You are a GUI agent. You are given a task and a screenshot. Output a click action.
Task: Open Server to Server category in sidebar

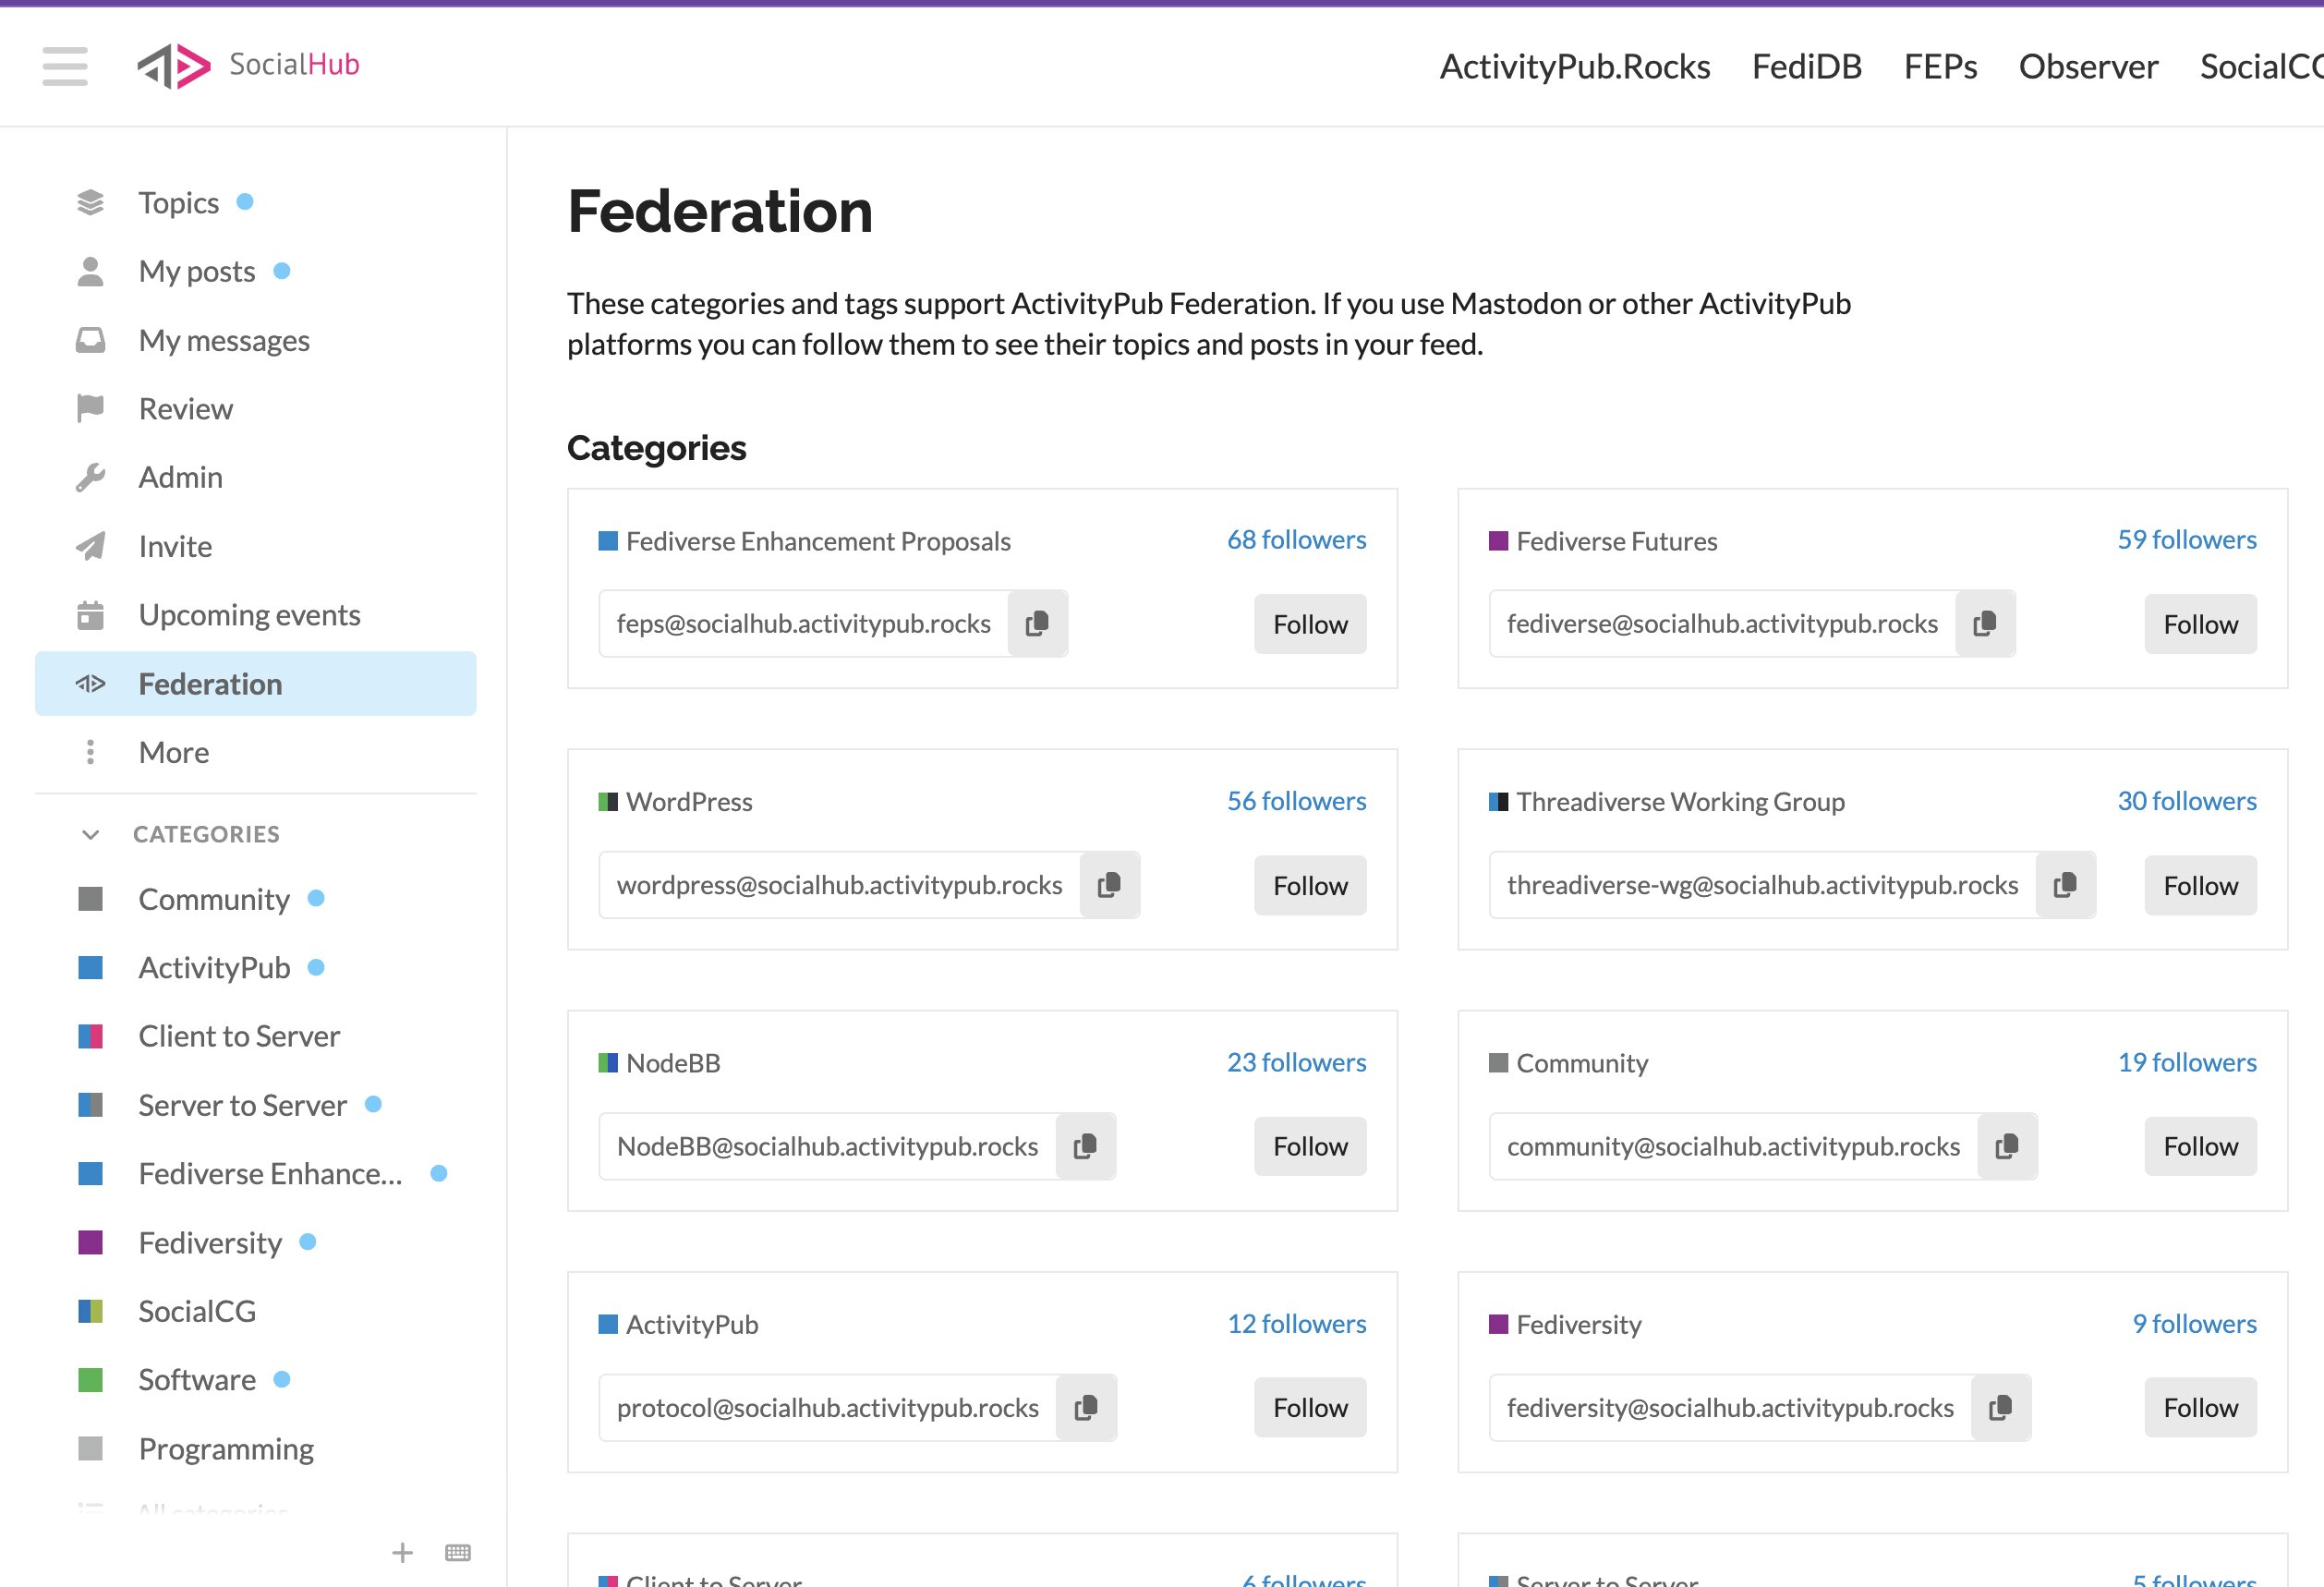tap(255, 1105)
